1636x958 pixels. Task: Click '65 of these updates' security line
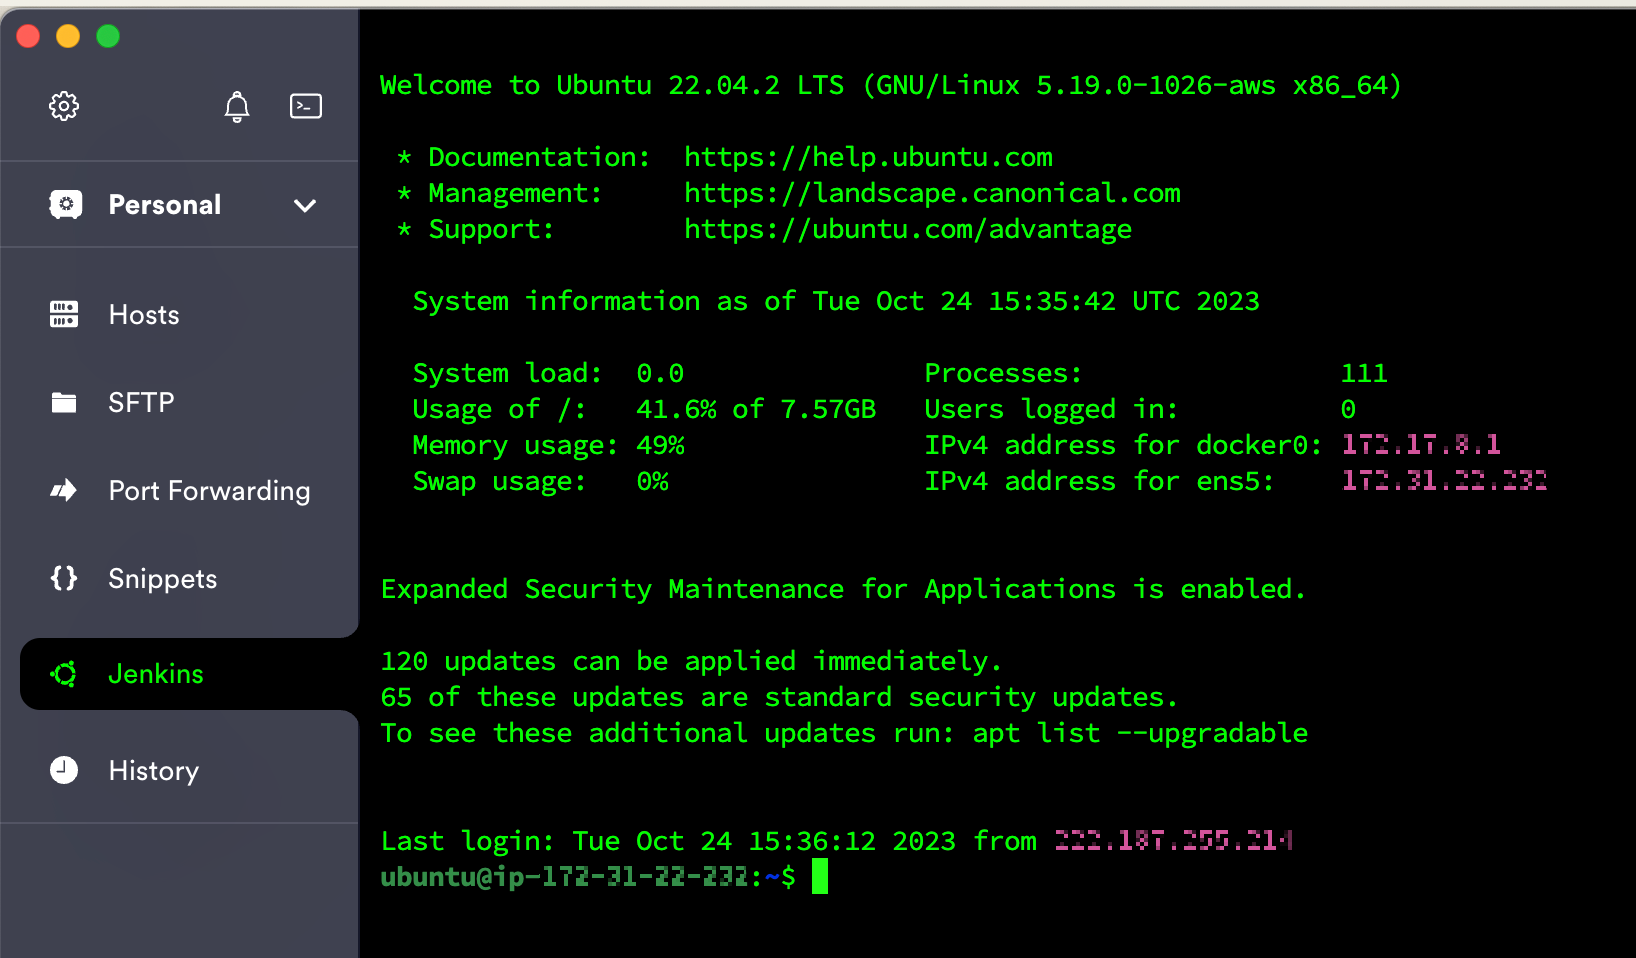pyautogui.click(x=780, y=697)
